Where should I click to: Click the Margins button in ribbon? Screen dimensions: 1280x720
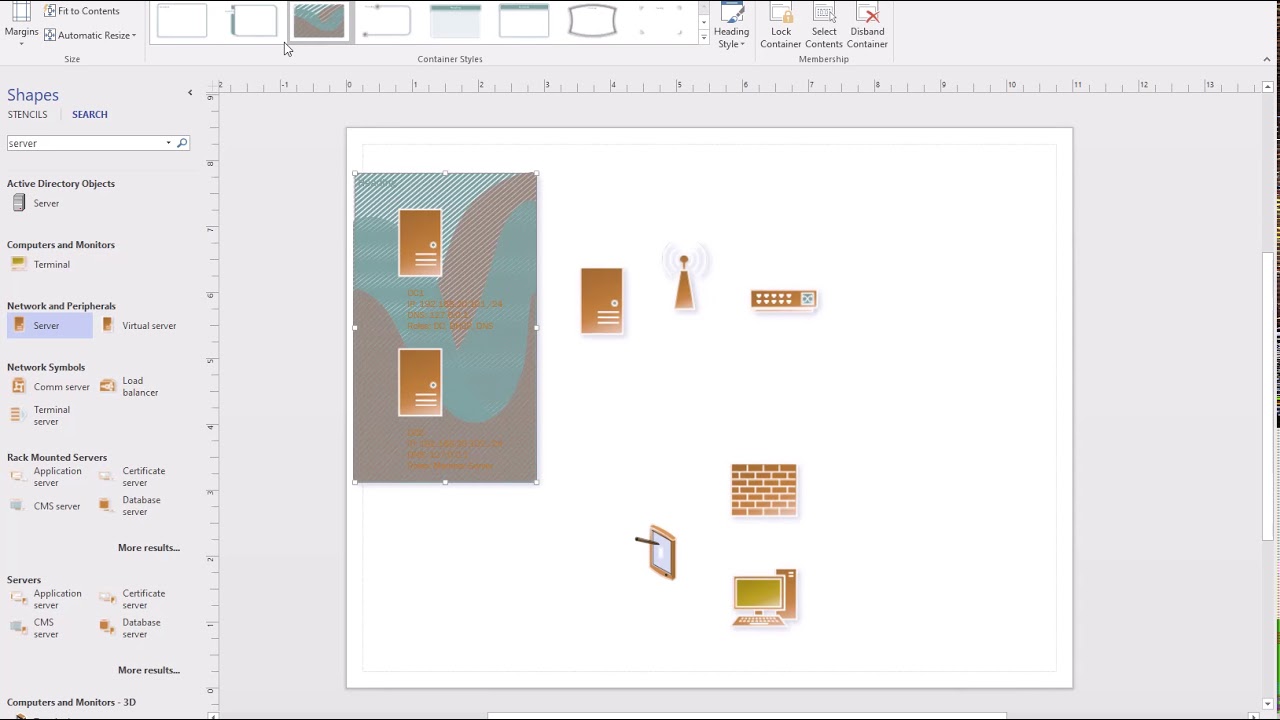[21, 24]
